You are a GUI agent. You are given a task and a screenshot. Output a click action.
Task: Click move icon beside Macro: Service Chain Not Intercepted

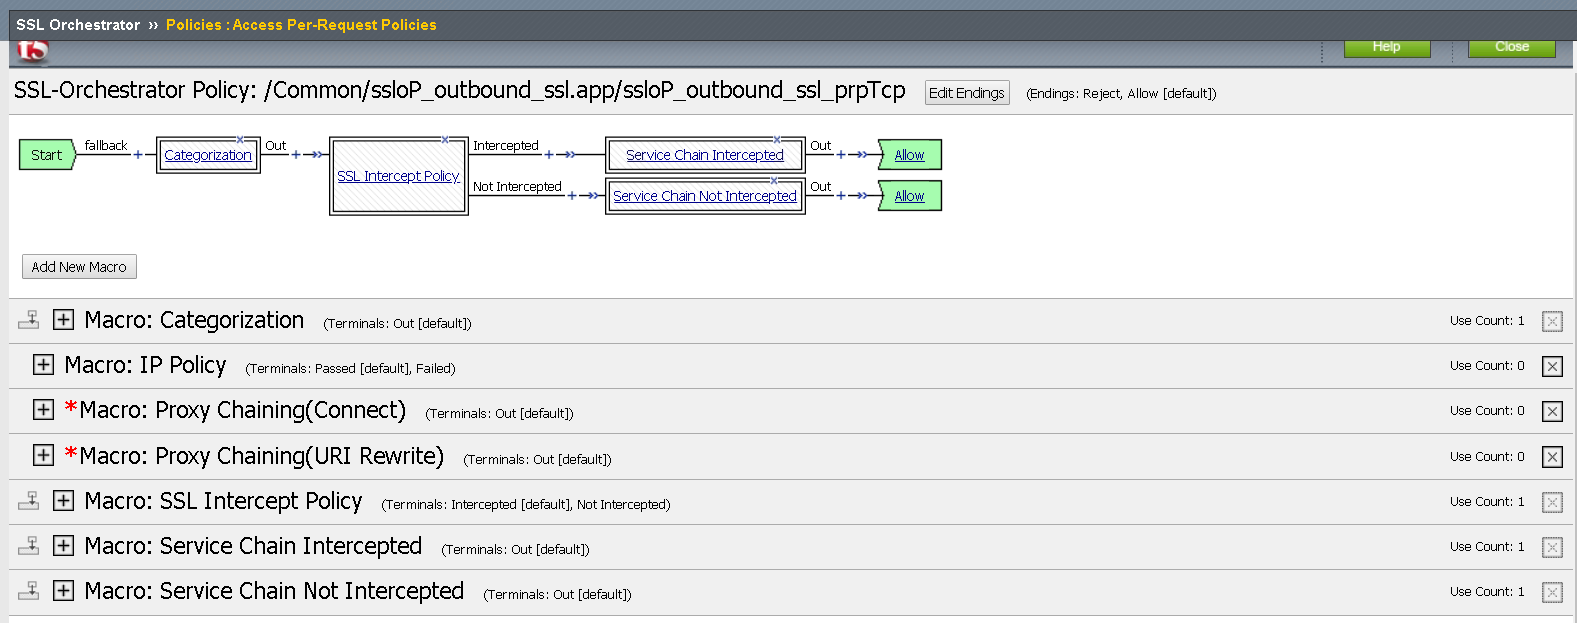tap(29, 590)
